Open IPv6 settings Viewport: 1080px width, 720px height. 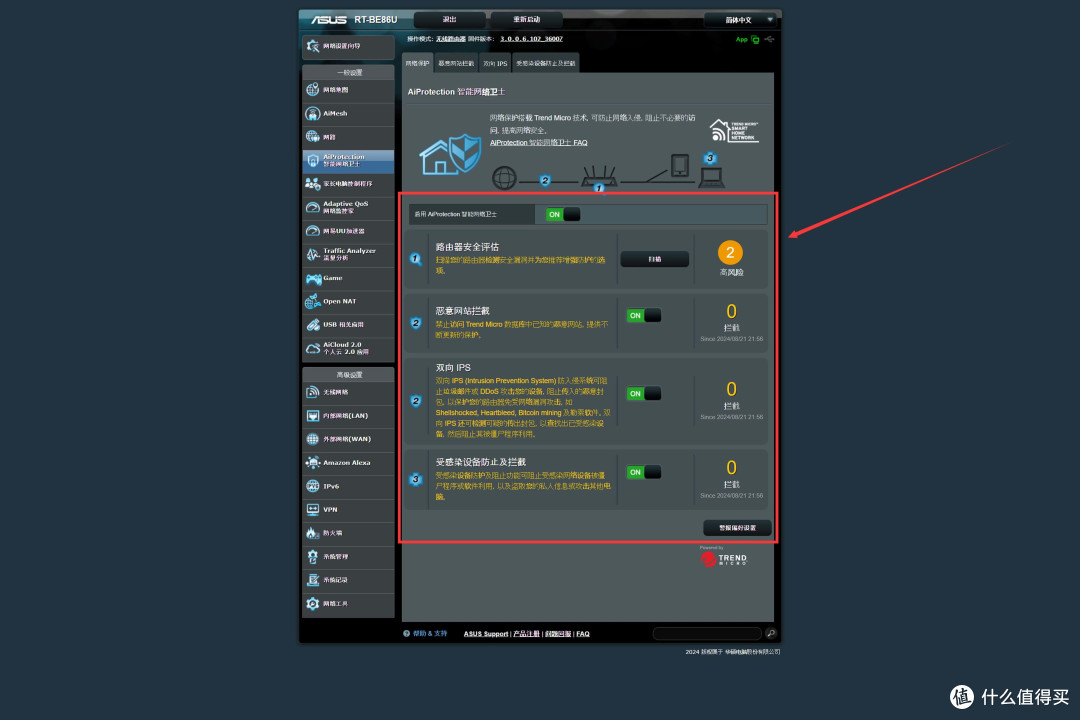[348, 486]
